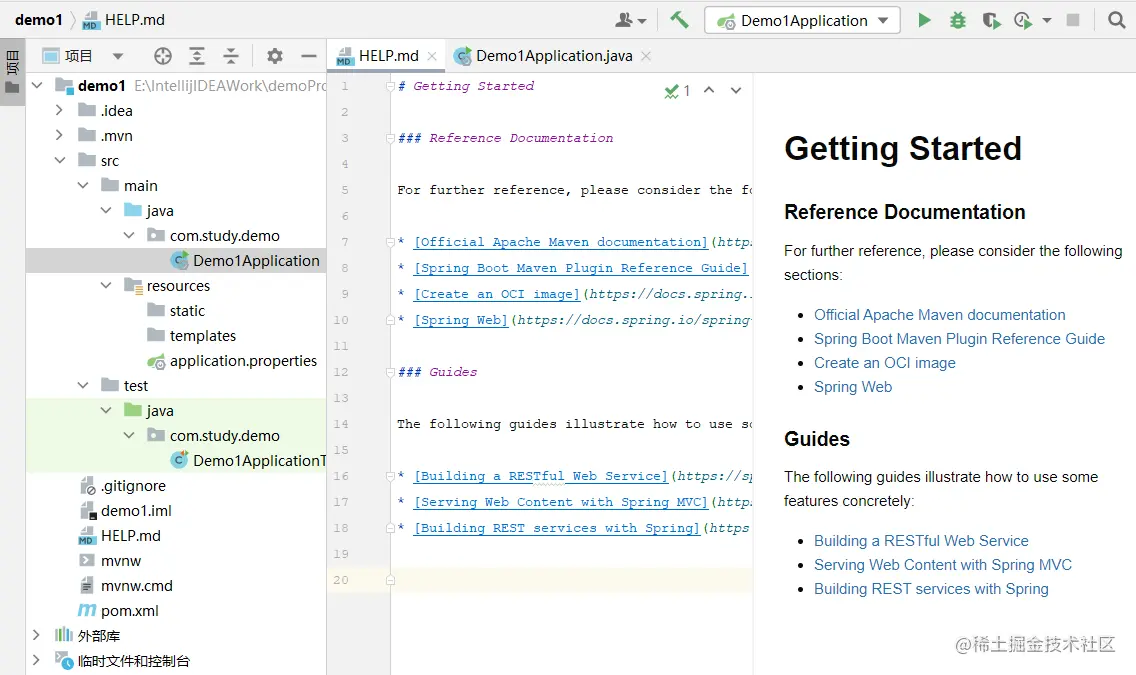Open Building a RESTful Web Service link
The width and height of the screenshot is (1136, 675).
point(921,541)
